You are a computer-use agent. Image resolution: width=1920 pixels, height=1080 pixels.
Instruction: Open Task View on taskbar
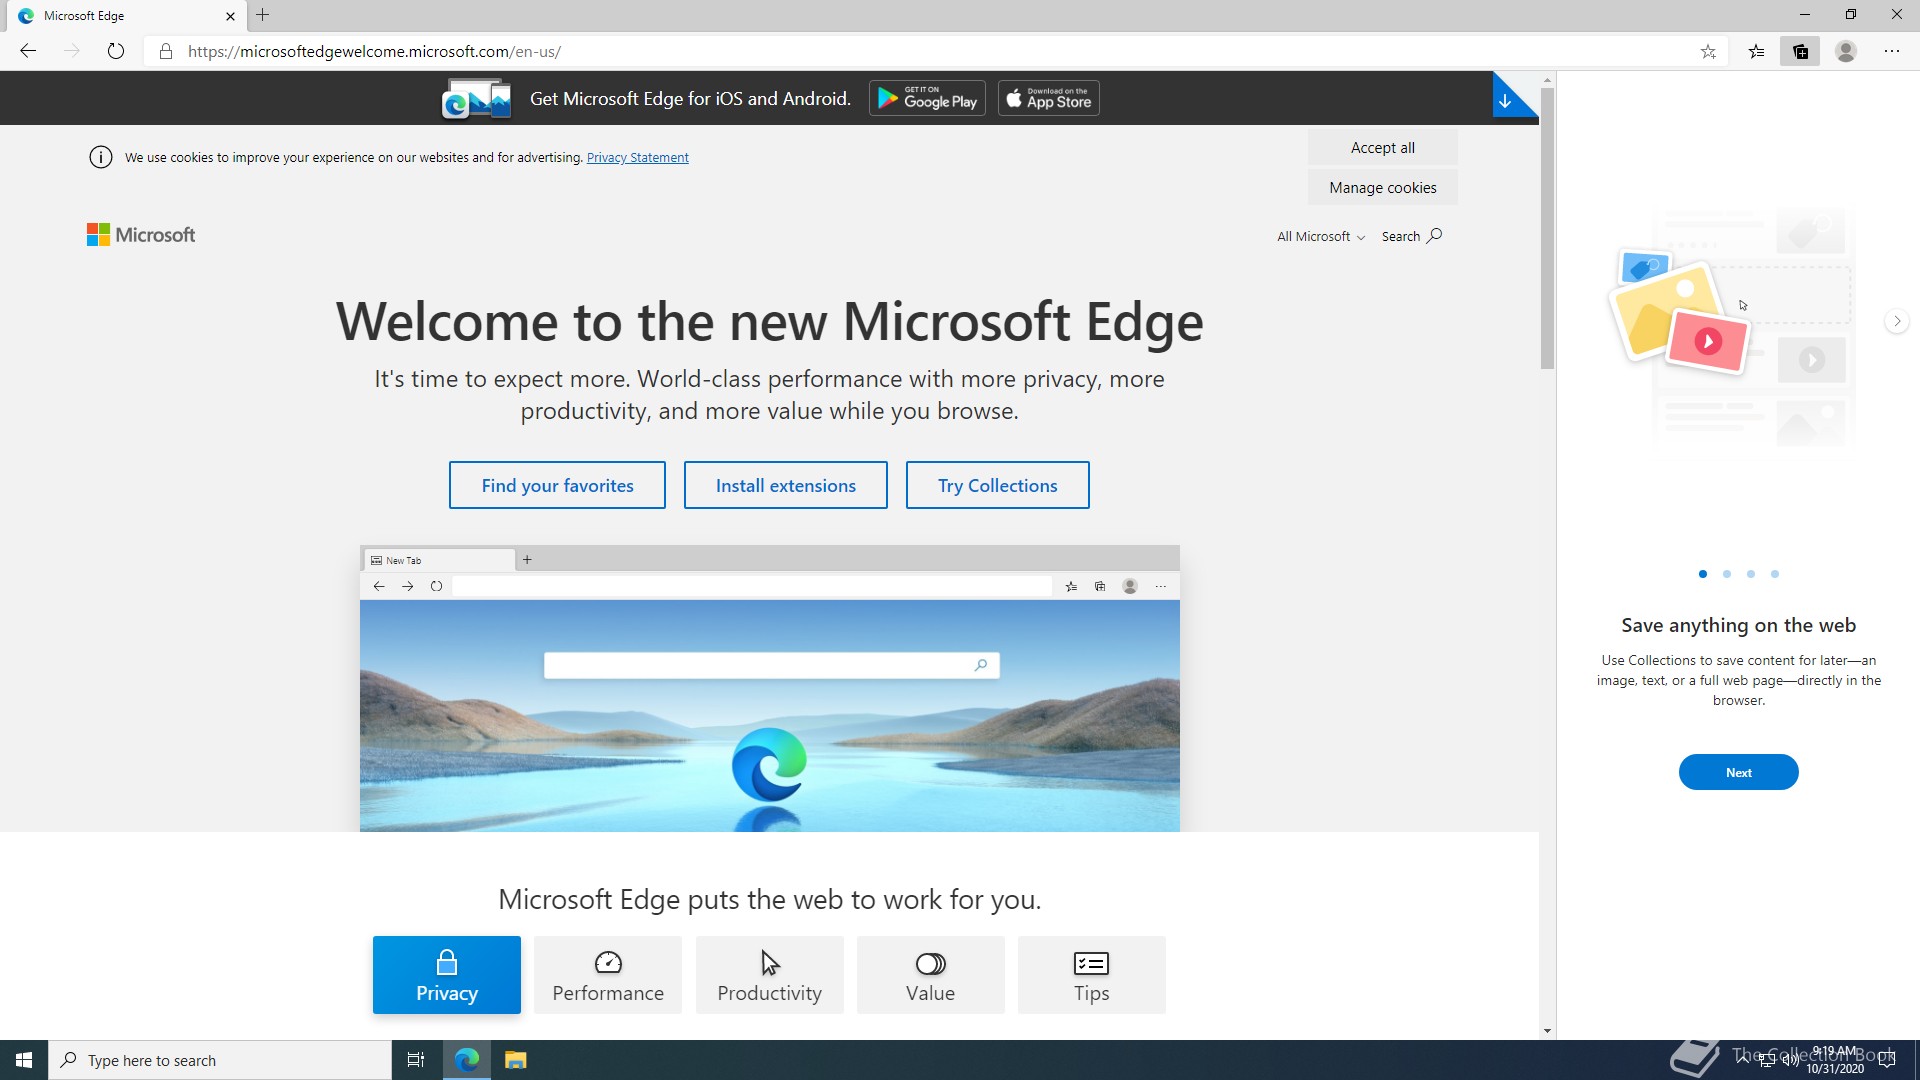click(x=416, y=1060)
